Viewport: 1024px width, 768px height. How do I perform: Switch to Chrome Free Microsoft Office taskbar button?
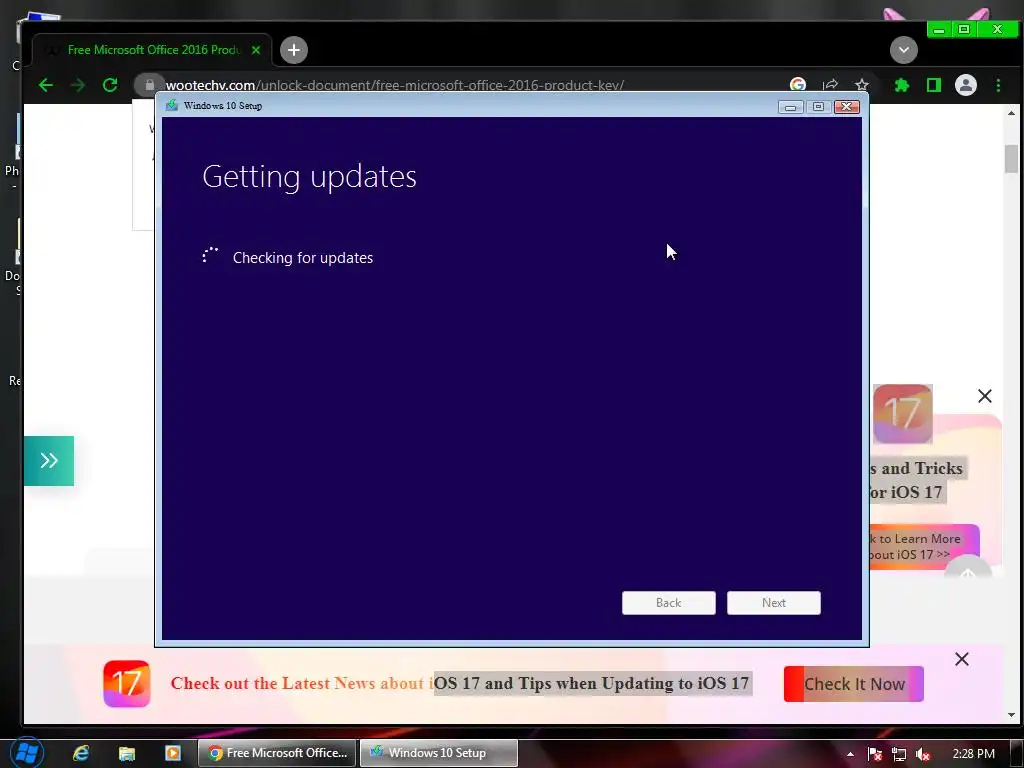pos(277,753)
